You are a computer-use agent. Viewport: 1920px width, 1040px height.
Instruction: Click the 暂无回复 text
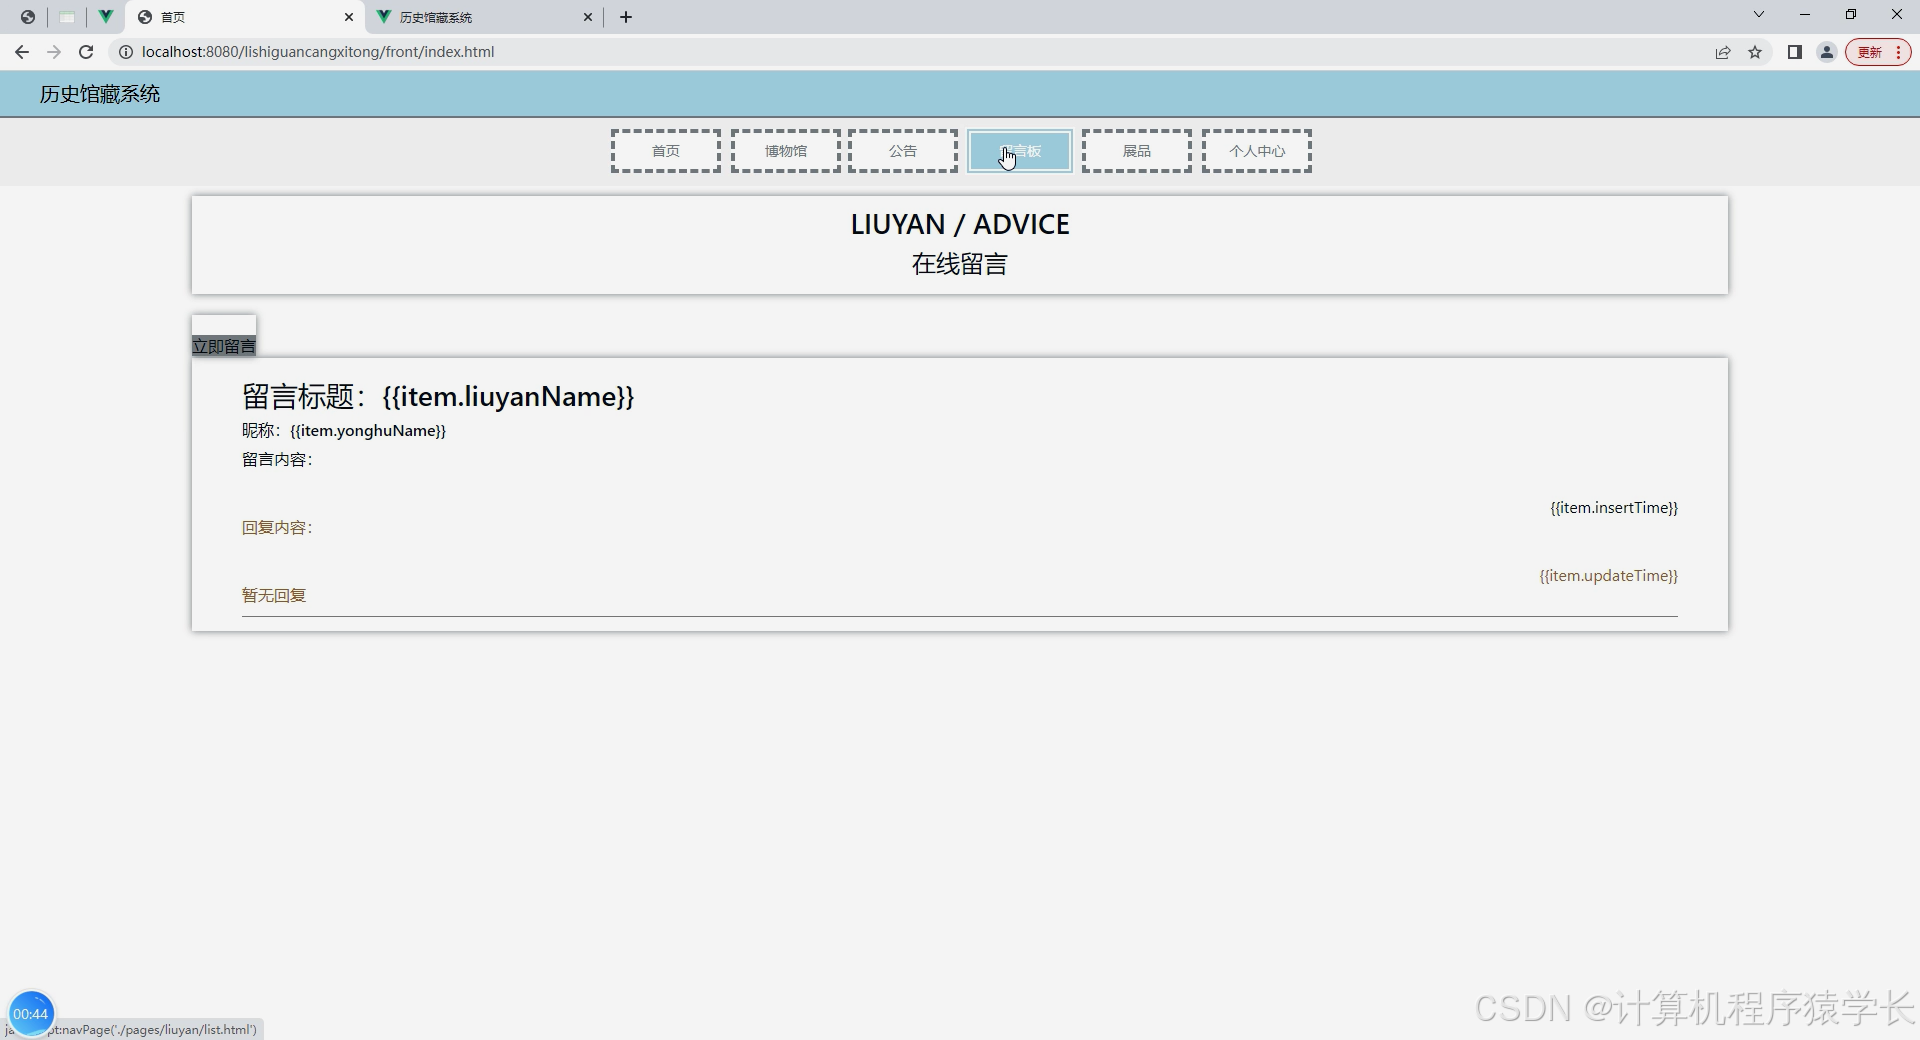[x=274, y=596]
